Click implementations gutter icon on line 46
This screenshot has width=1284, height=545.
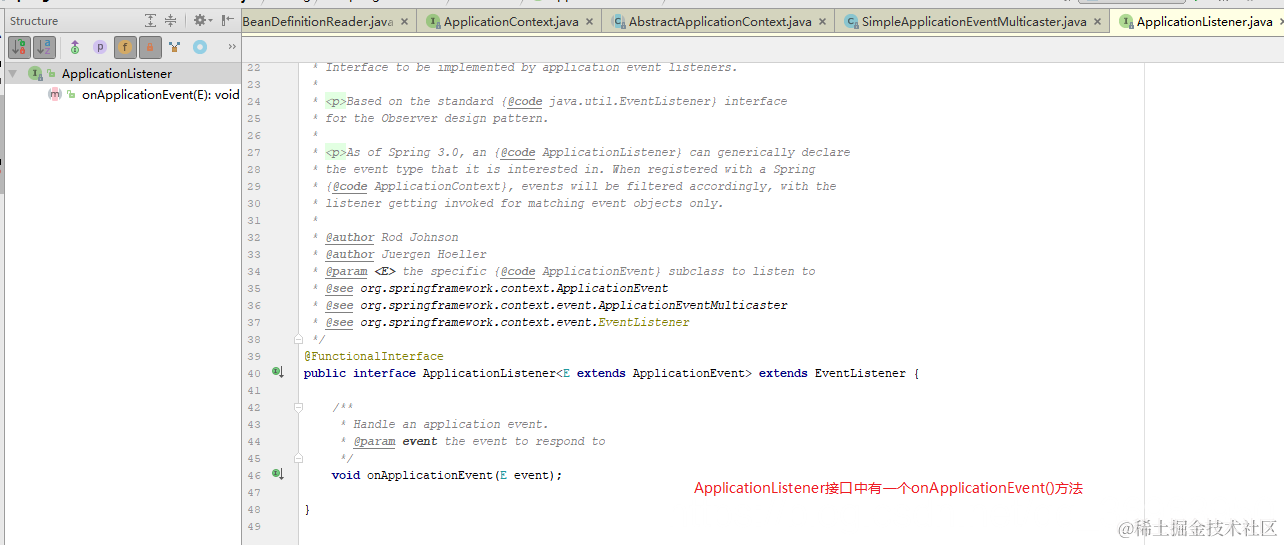[x=278, y=475]
